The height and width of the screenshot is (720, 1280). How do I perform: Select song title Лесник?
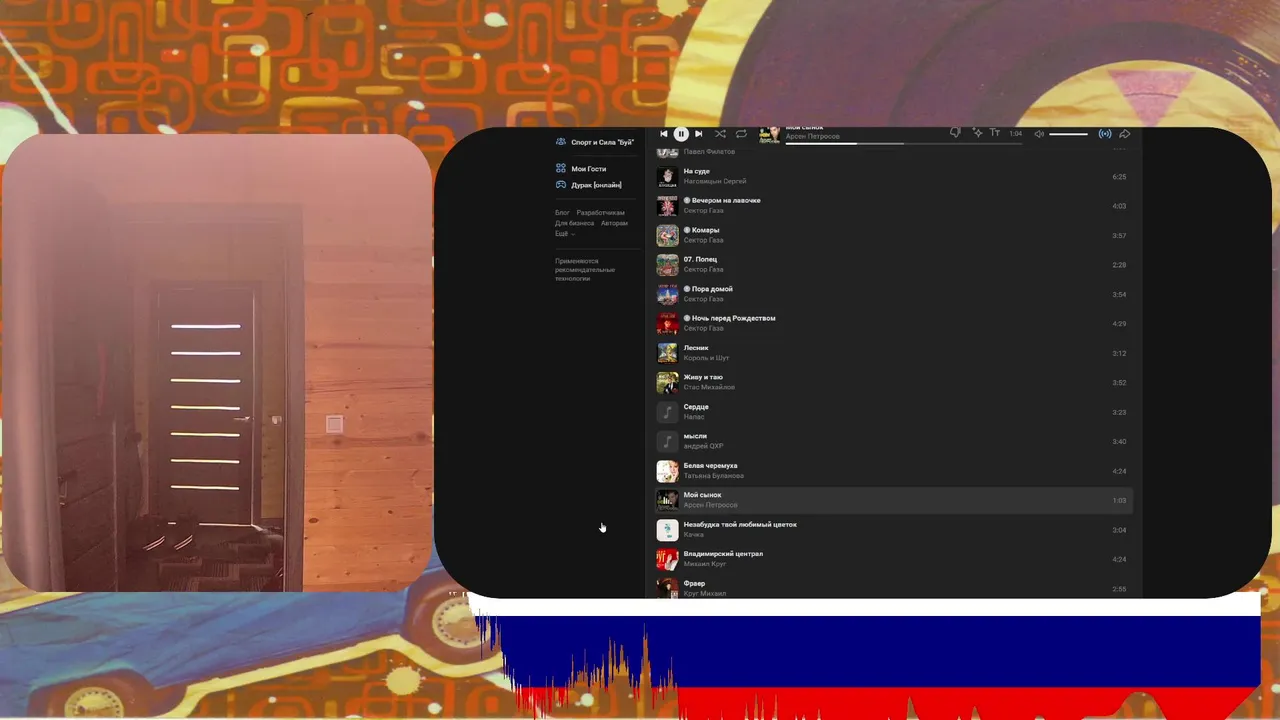point(696,348)
